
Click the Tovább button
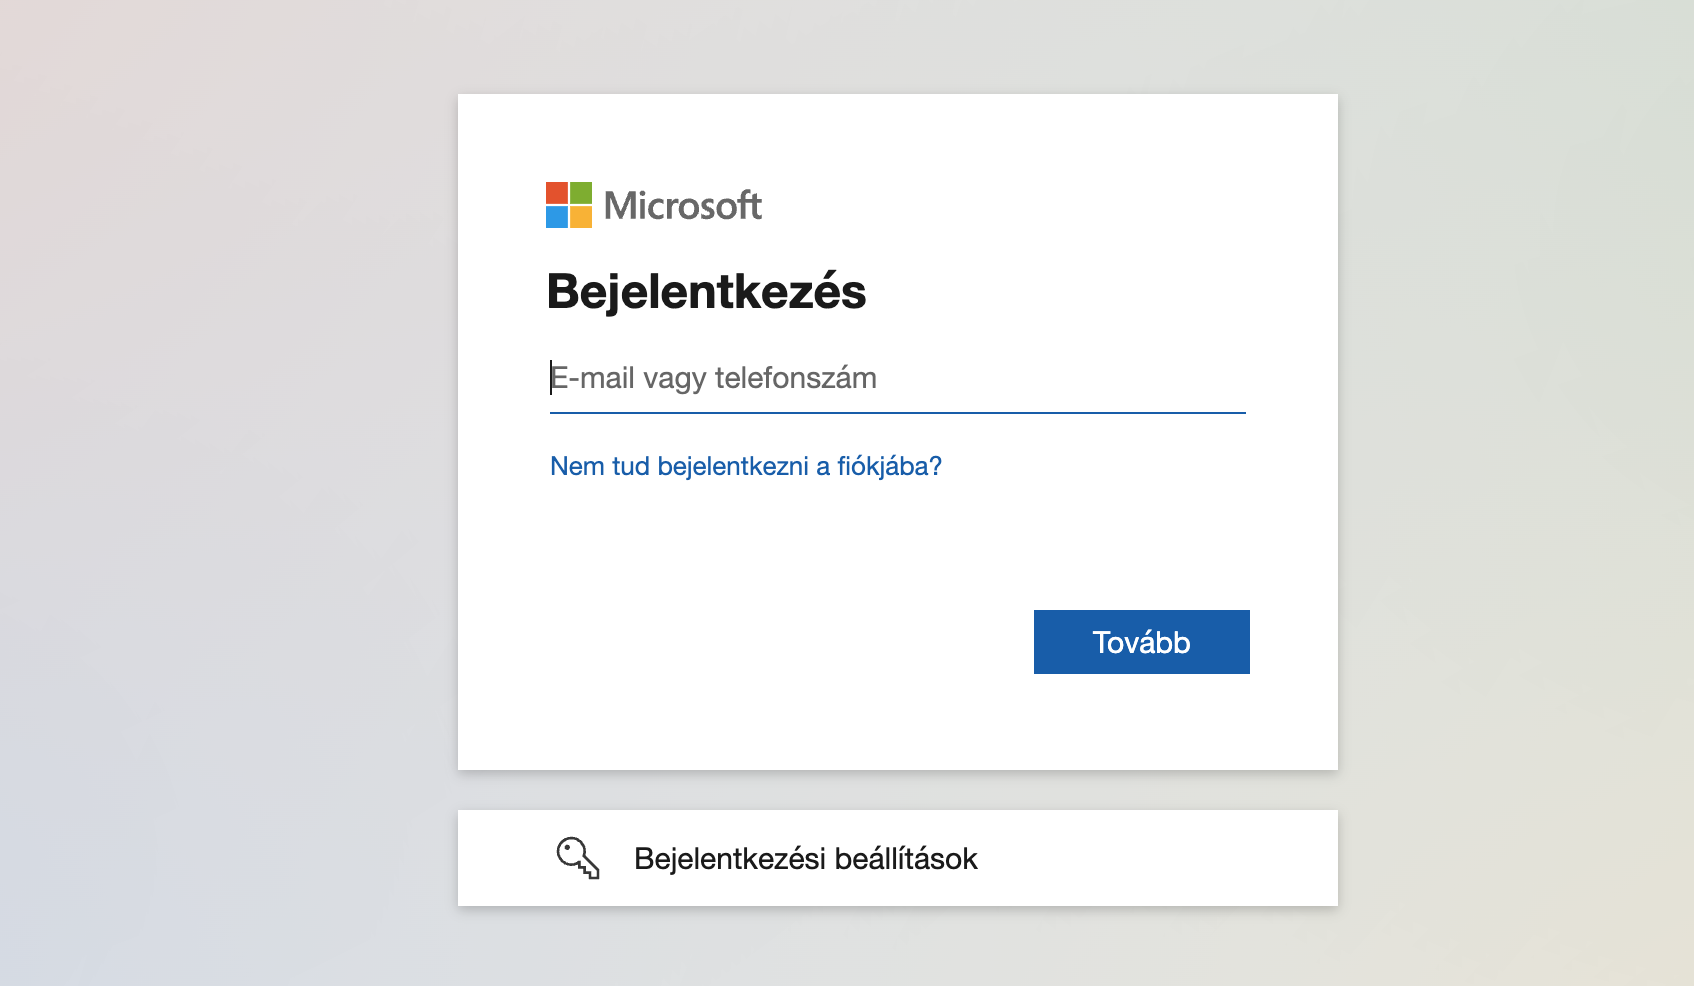tap(1141, 641)
